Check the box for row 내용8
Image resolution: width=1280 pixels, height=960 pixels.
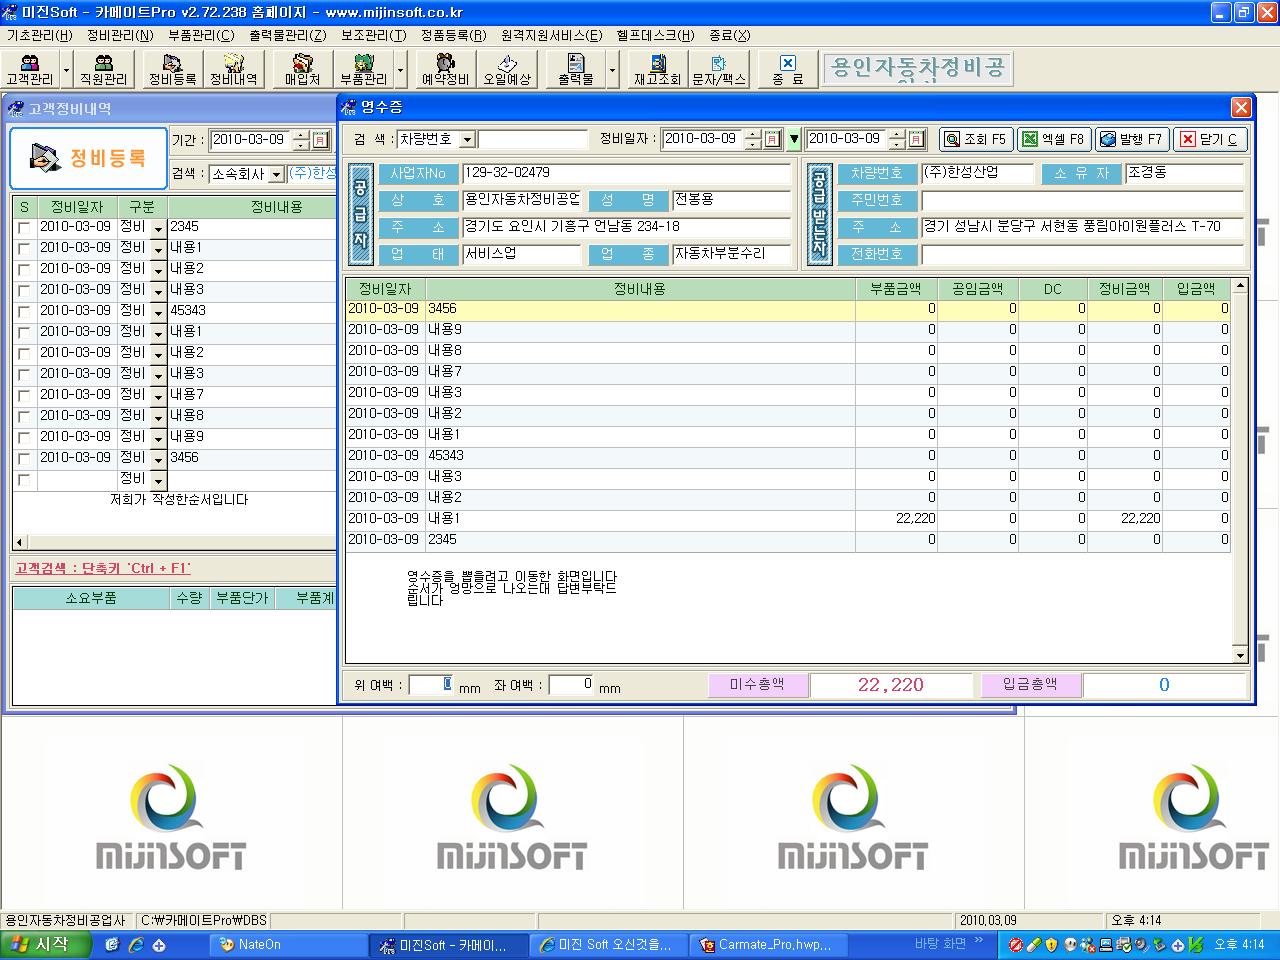click(24, 416)
